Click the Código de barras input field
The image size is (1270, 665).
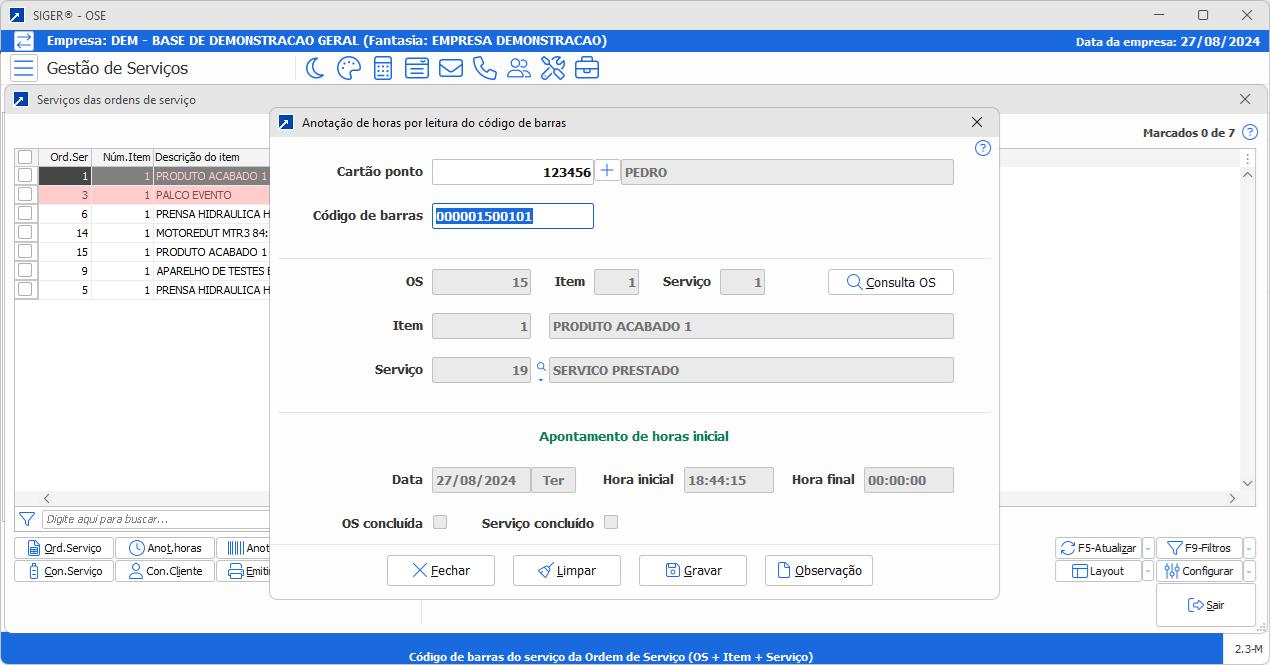point(512,216)
